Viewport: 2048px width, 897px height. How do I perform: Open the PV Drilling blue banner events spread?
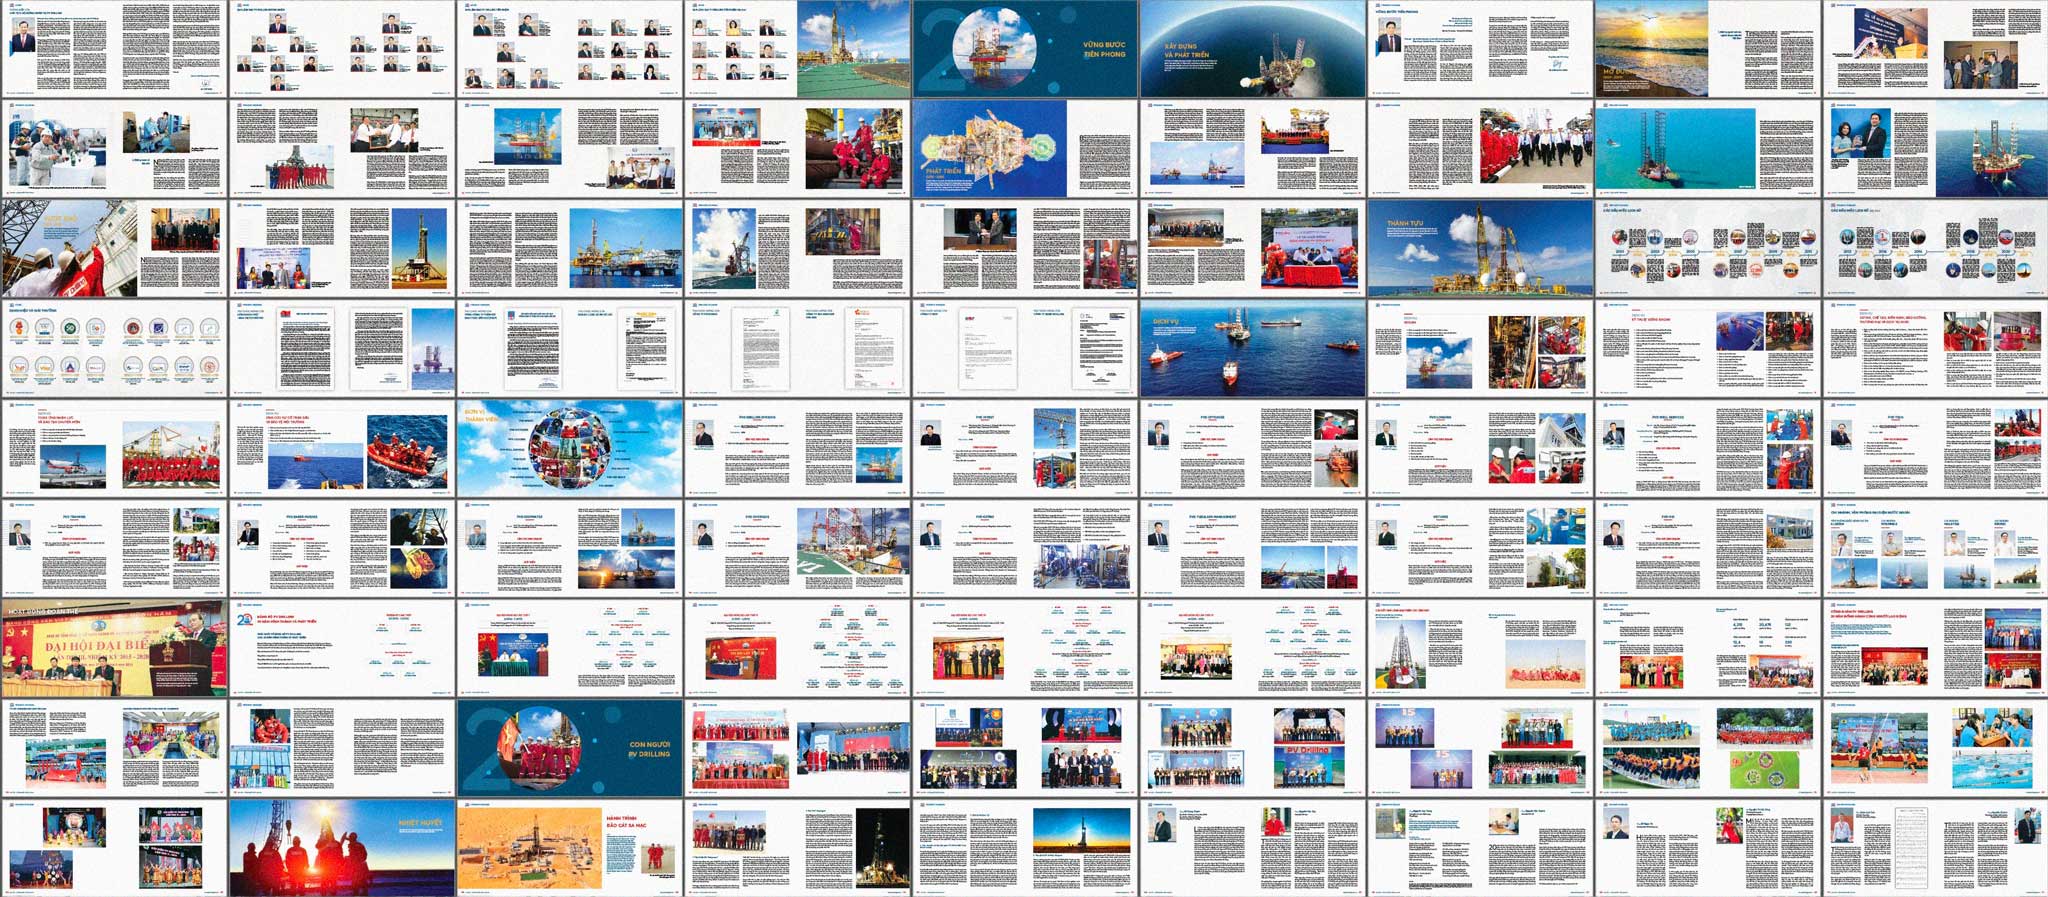[x=1252, y=748]
